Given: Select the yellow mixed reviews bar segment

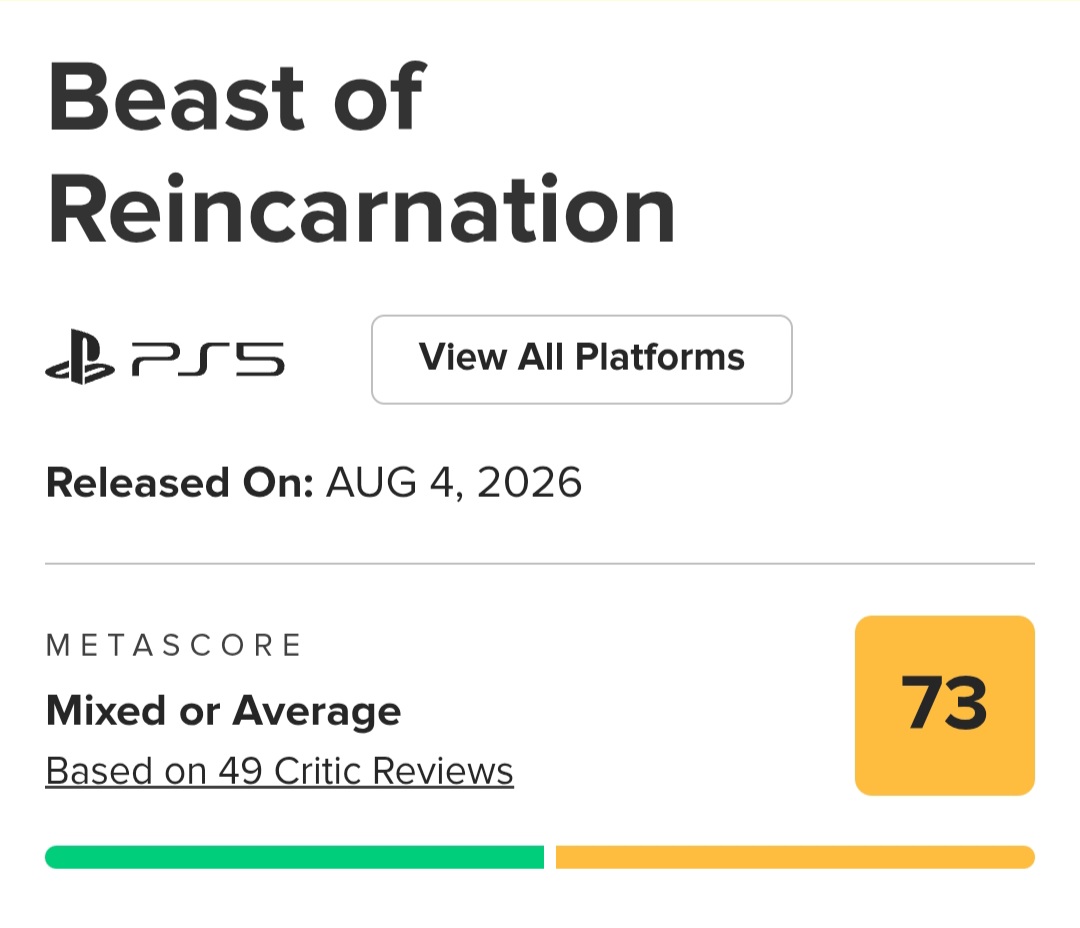Looking at the screenshot, I should 796,857.
